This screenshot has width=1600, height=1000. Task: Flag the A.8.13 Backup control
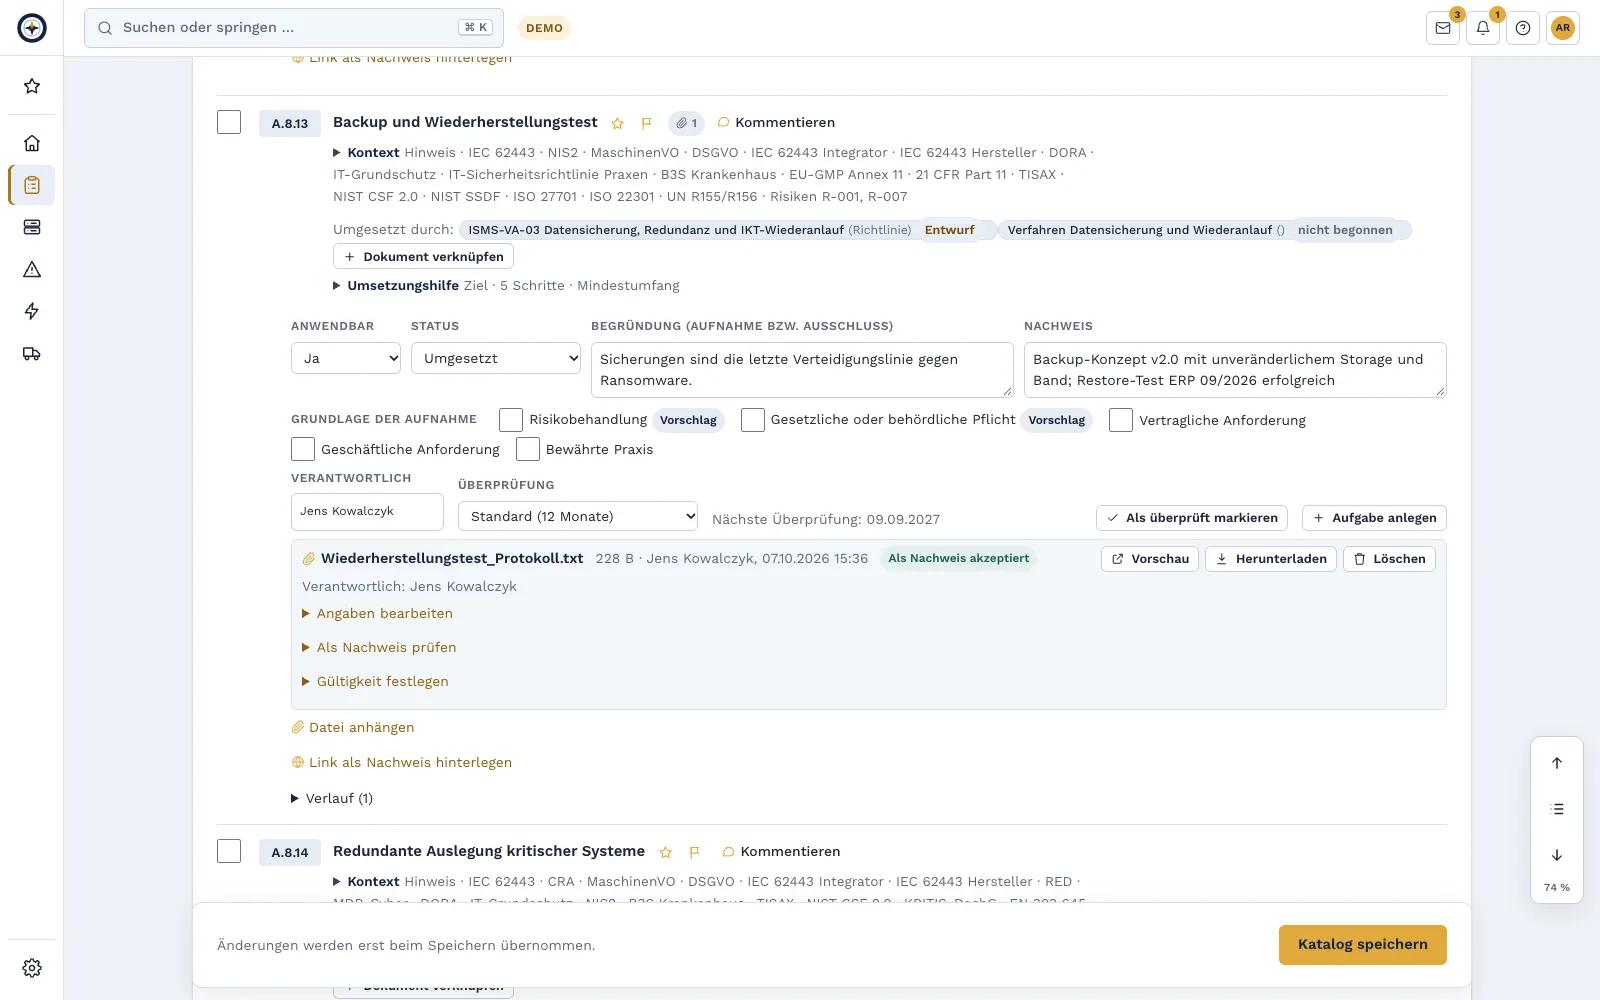point(647,123)
